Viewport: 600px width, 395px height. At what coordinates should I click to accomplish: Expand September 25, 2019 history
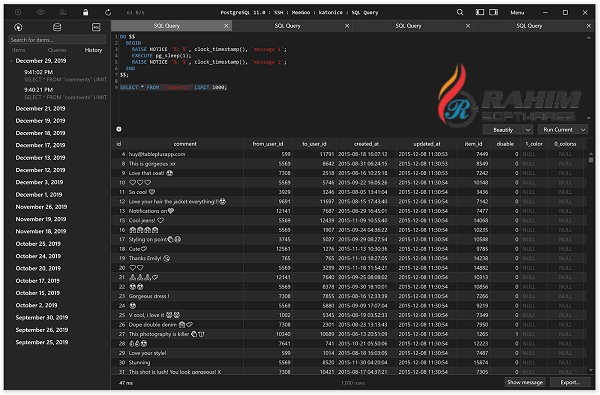coord(42,342)
